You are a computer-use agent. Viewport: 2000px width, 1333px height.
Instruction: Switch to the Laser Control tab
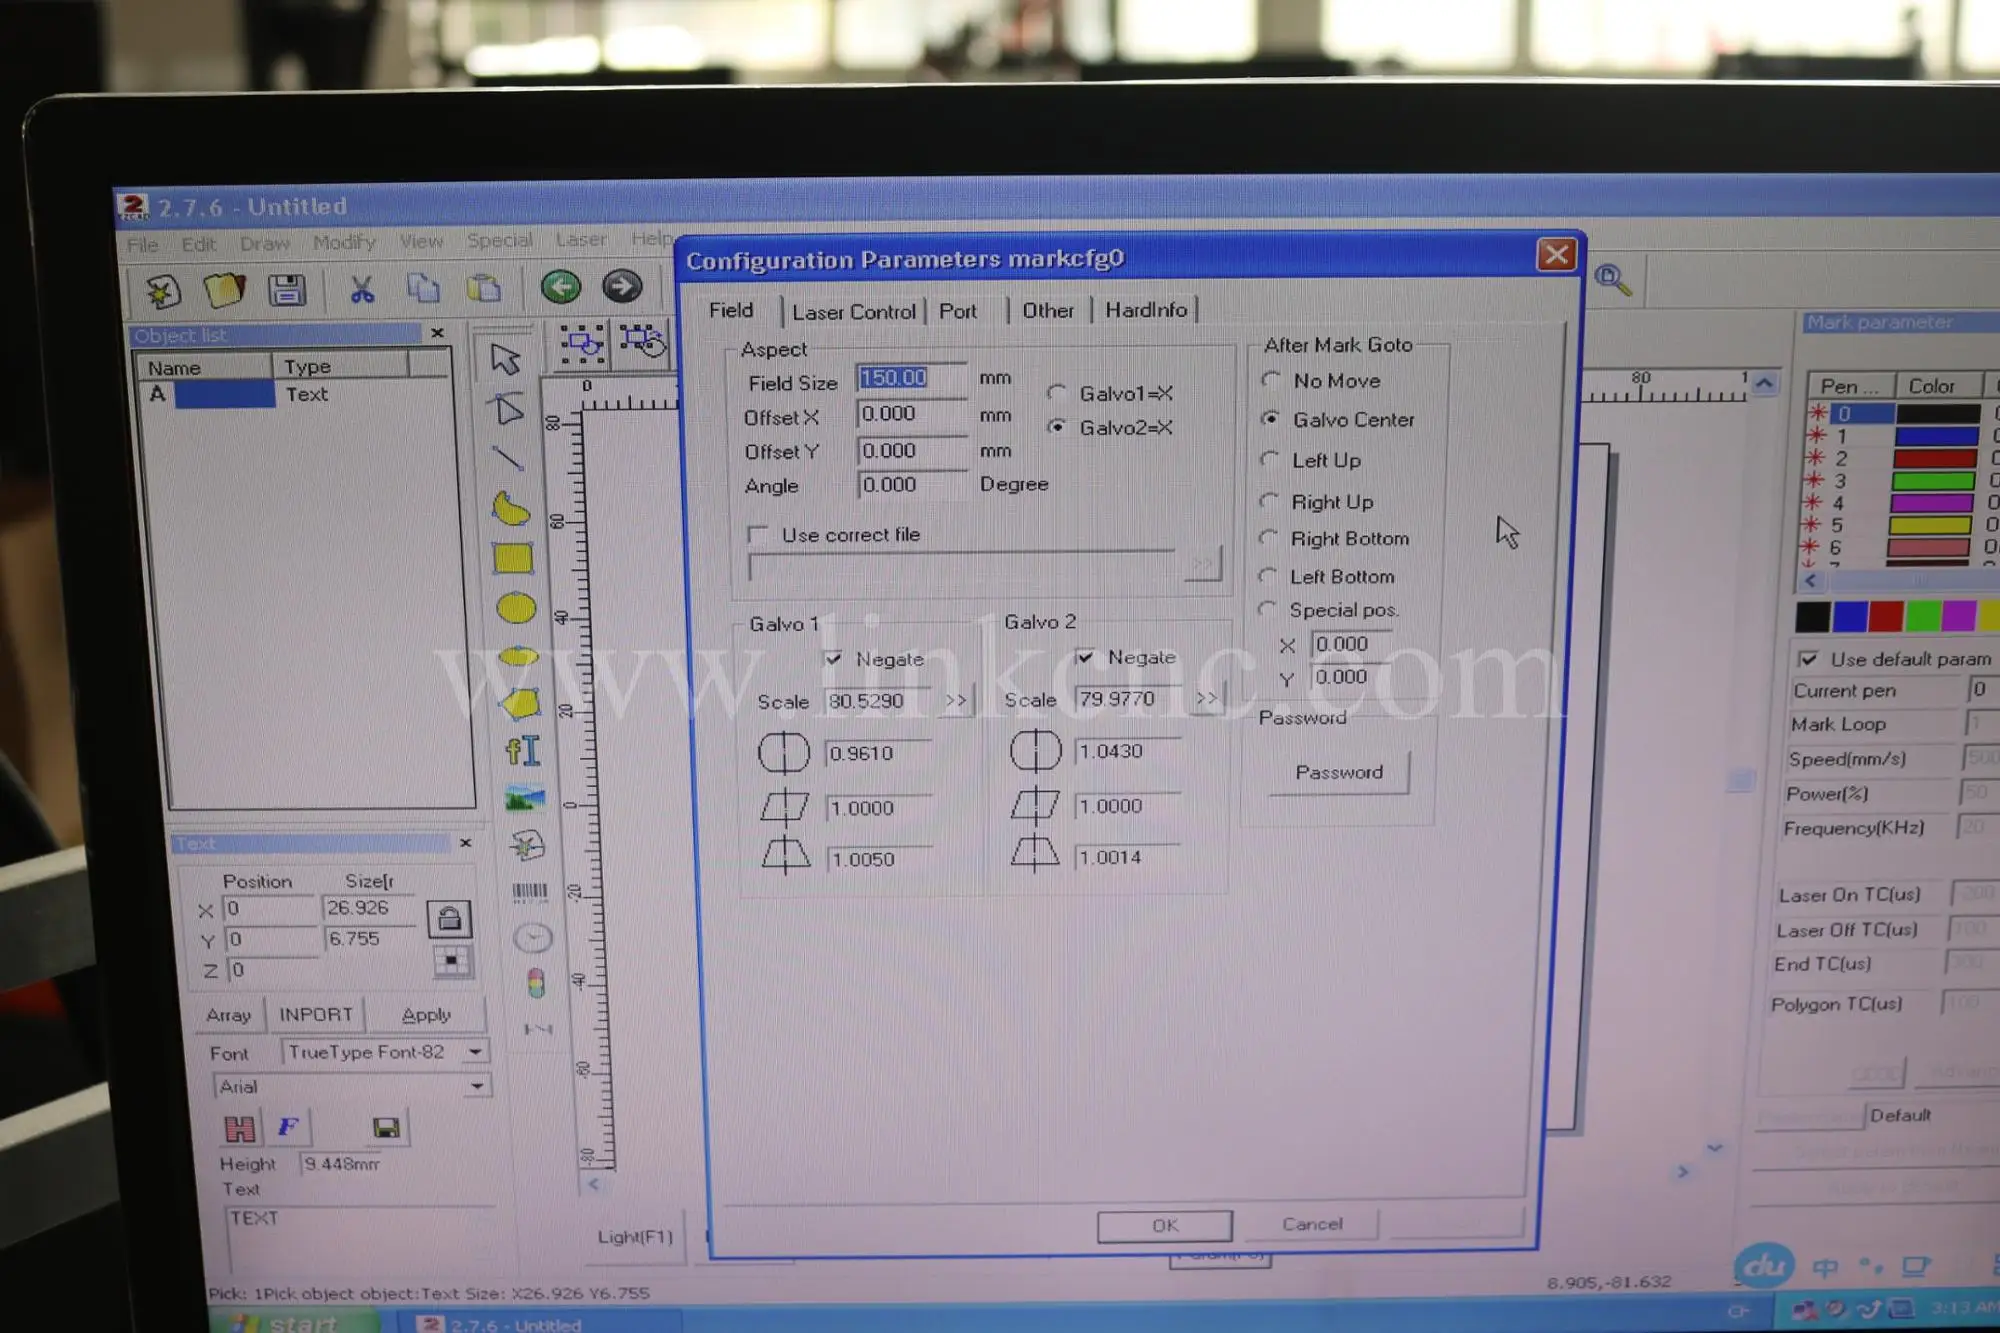[x=853, y=312]
